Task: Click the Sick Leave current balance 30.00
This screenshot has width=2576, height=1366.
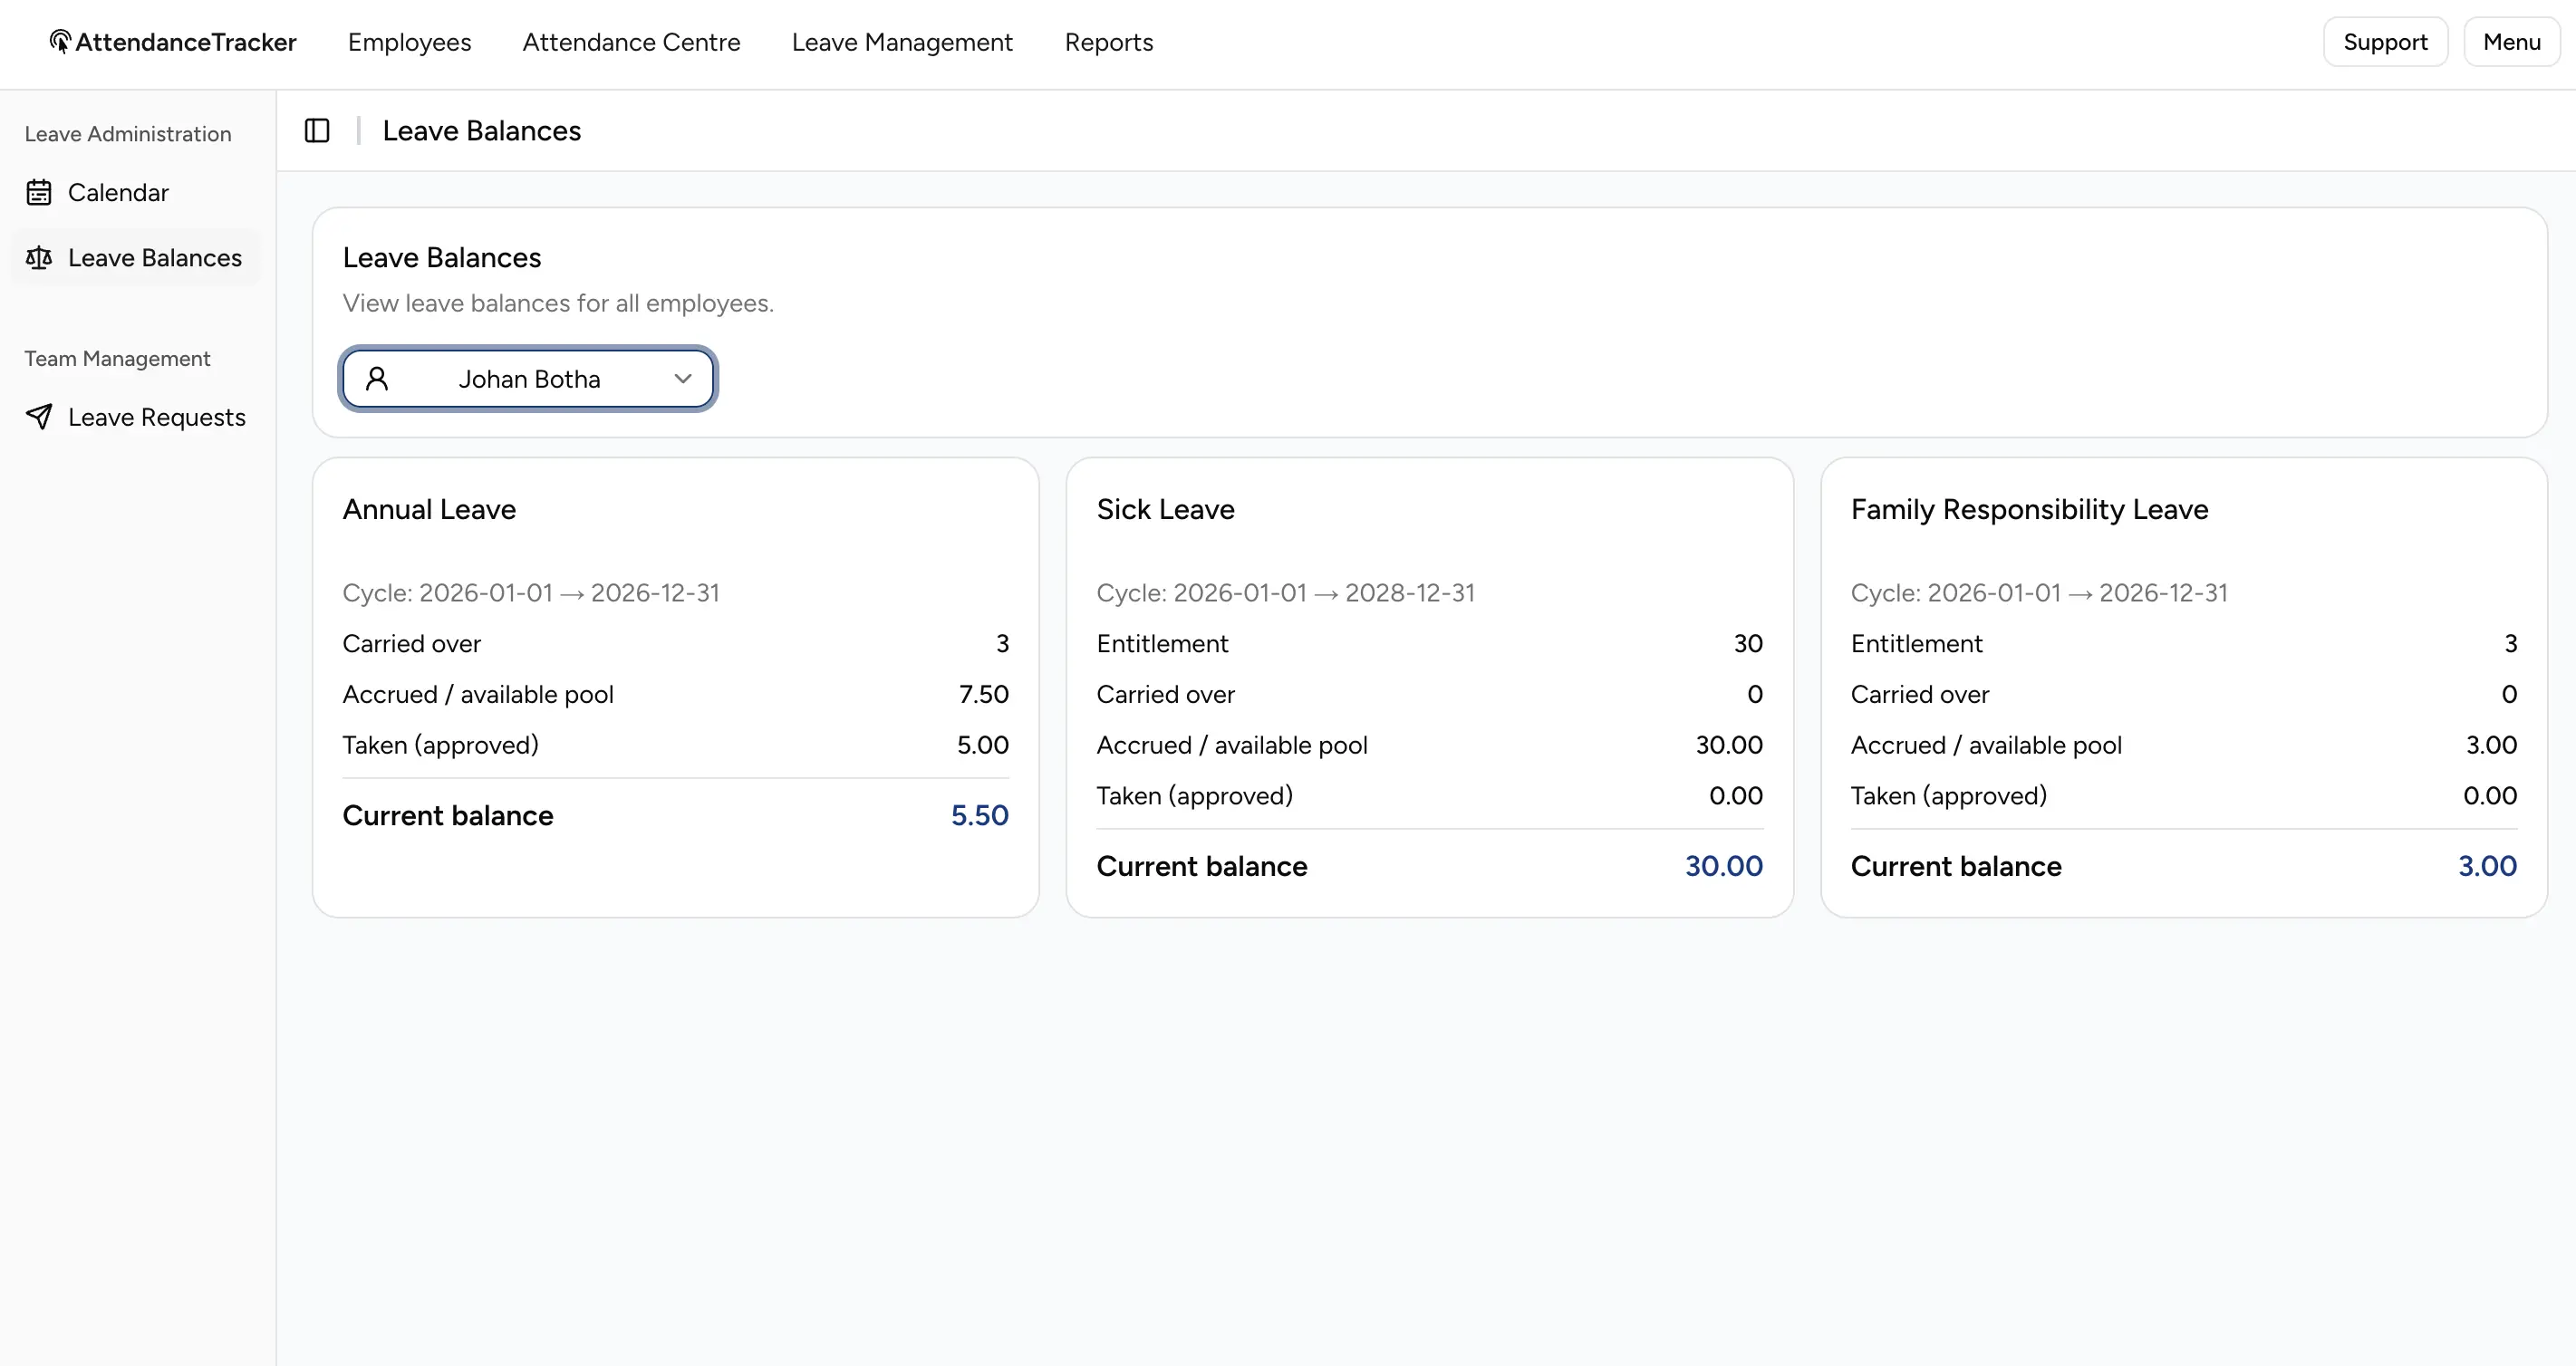Action: coord(1724,866)
